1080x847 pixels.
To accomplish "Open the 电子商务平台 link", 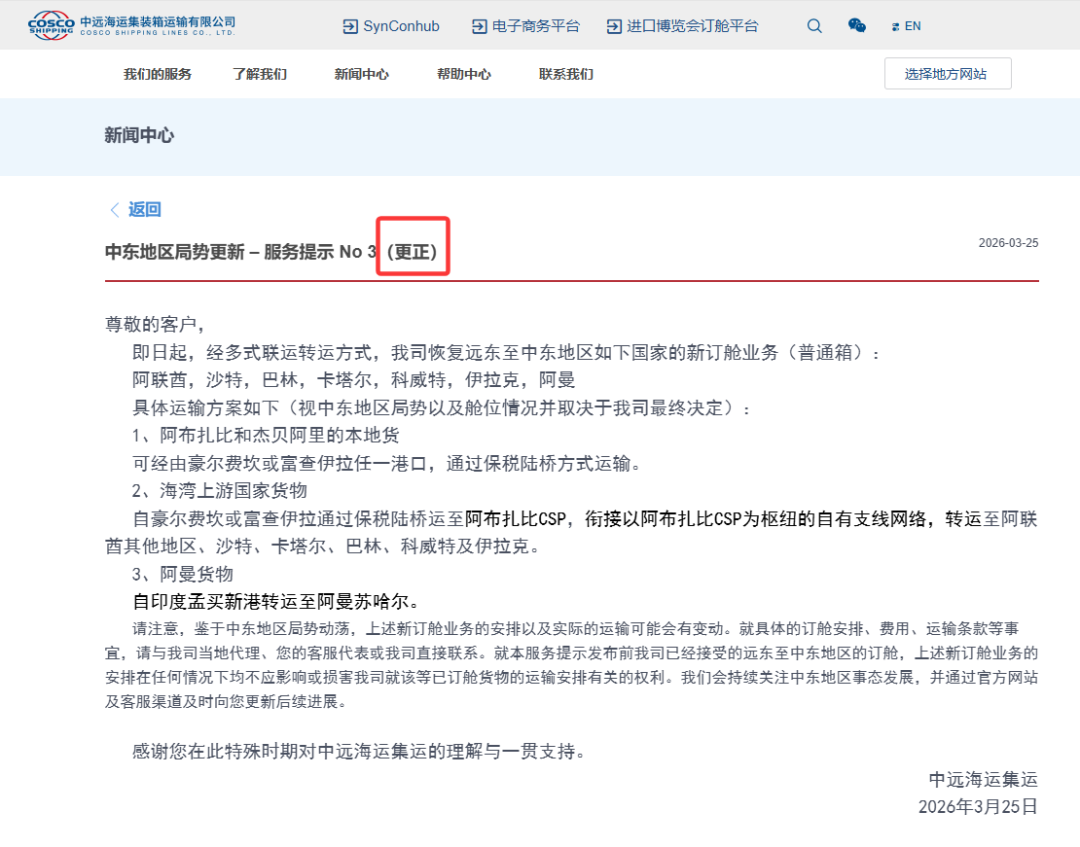I will pos(536,27).
